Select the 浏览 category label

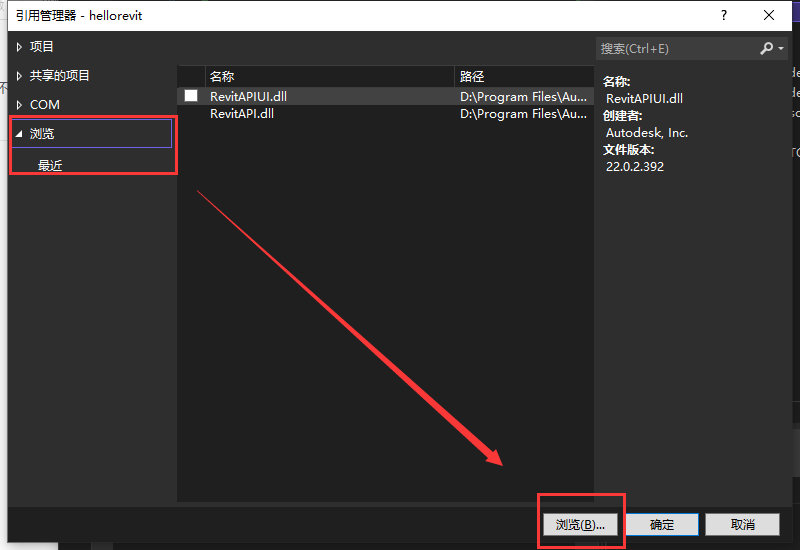[42, 134]
